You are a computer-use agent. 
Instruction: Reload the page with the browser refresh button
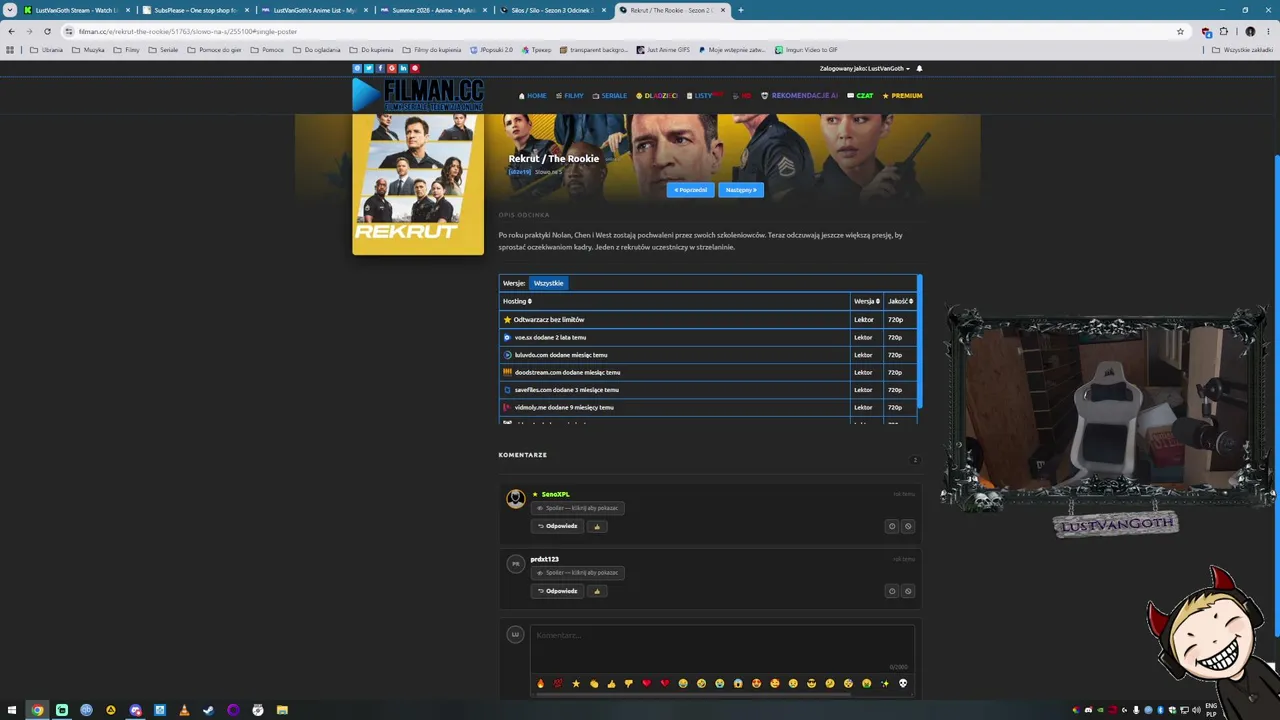[x=47, y=31]
